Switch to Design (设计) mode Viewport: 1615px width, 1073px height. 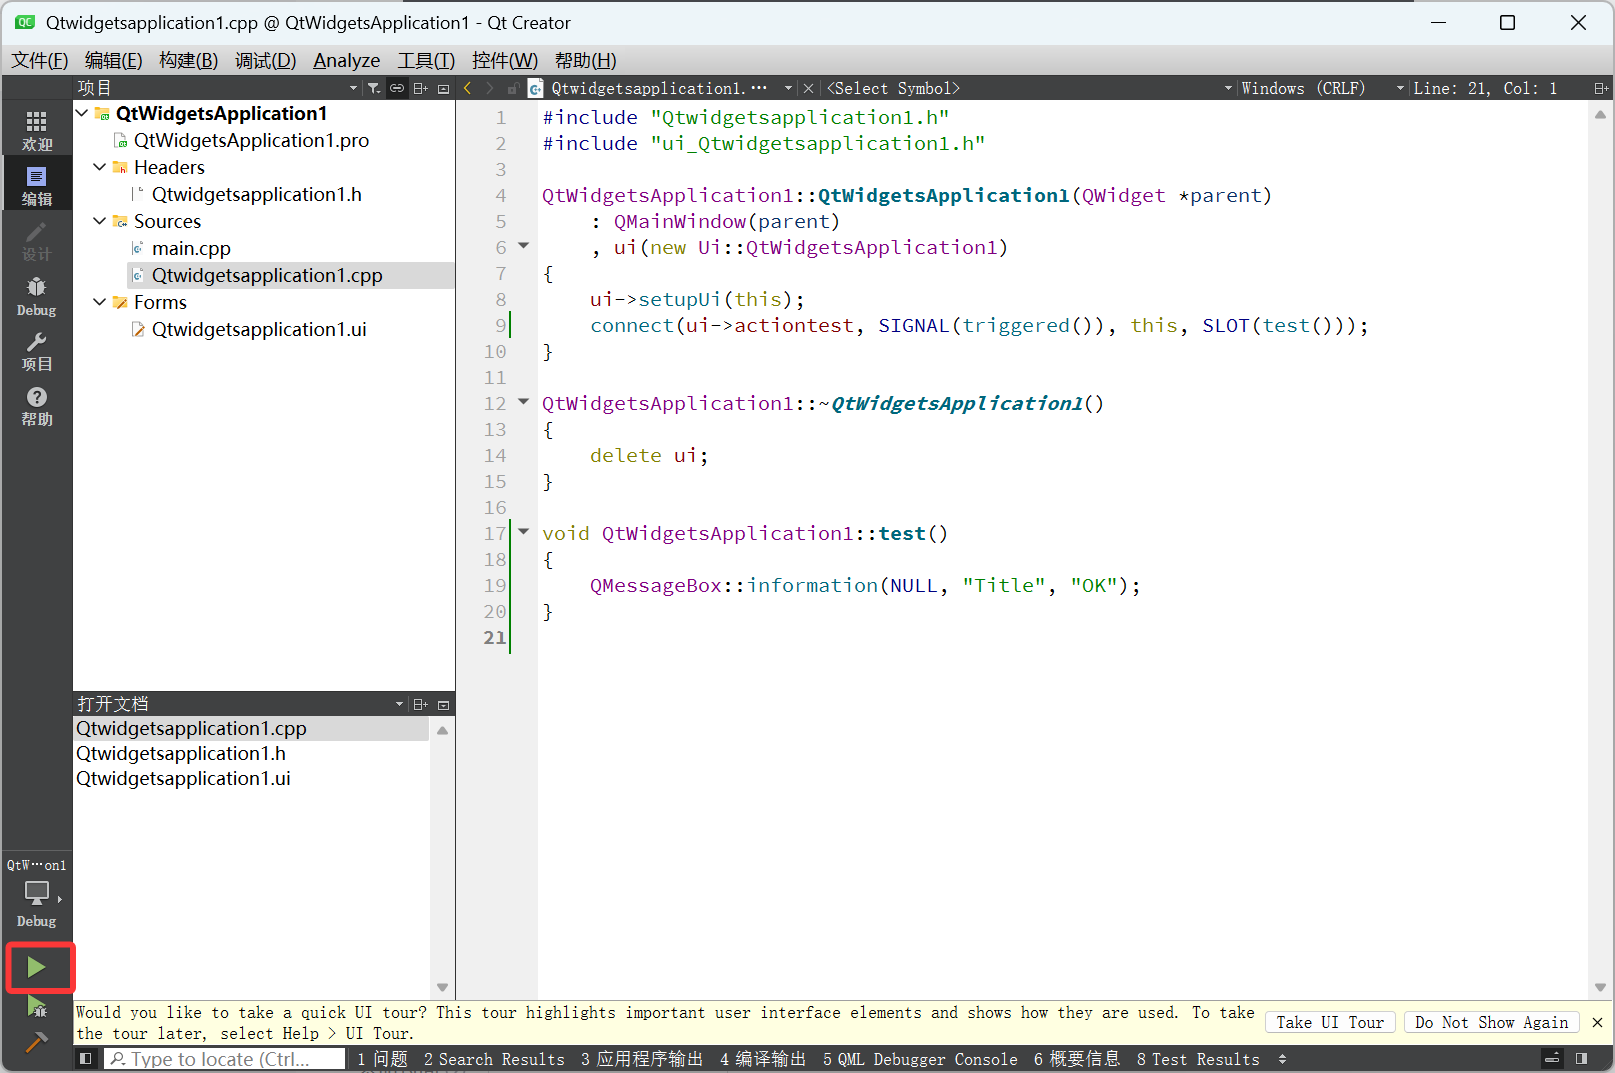tap(37, 241)
